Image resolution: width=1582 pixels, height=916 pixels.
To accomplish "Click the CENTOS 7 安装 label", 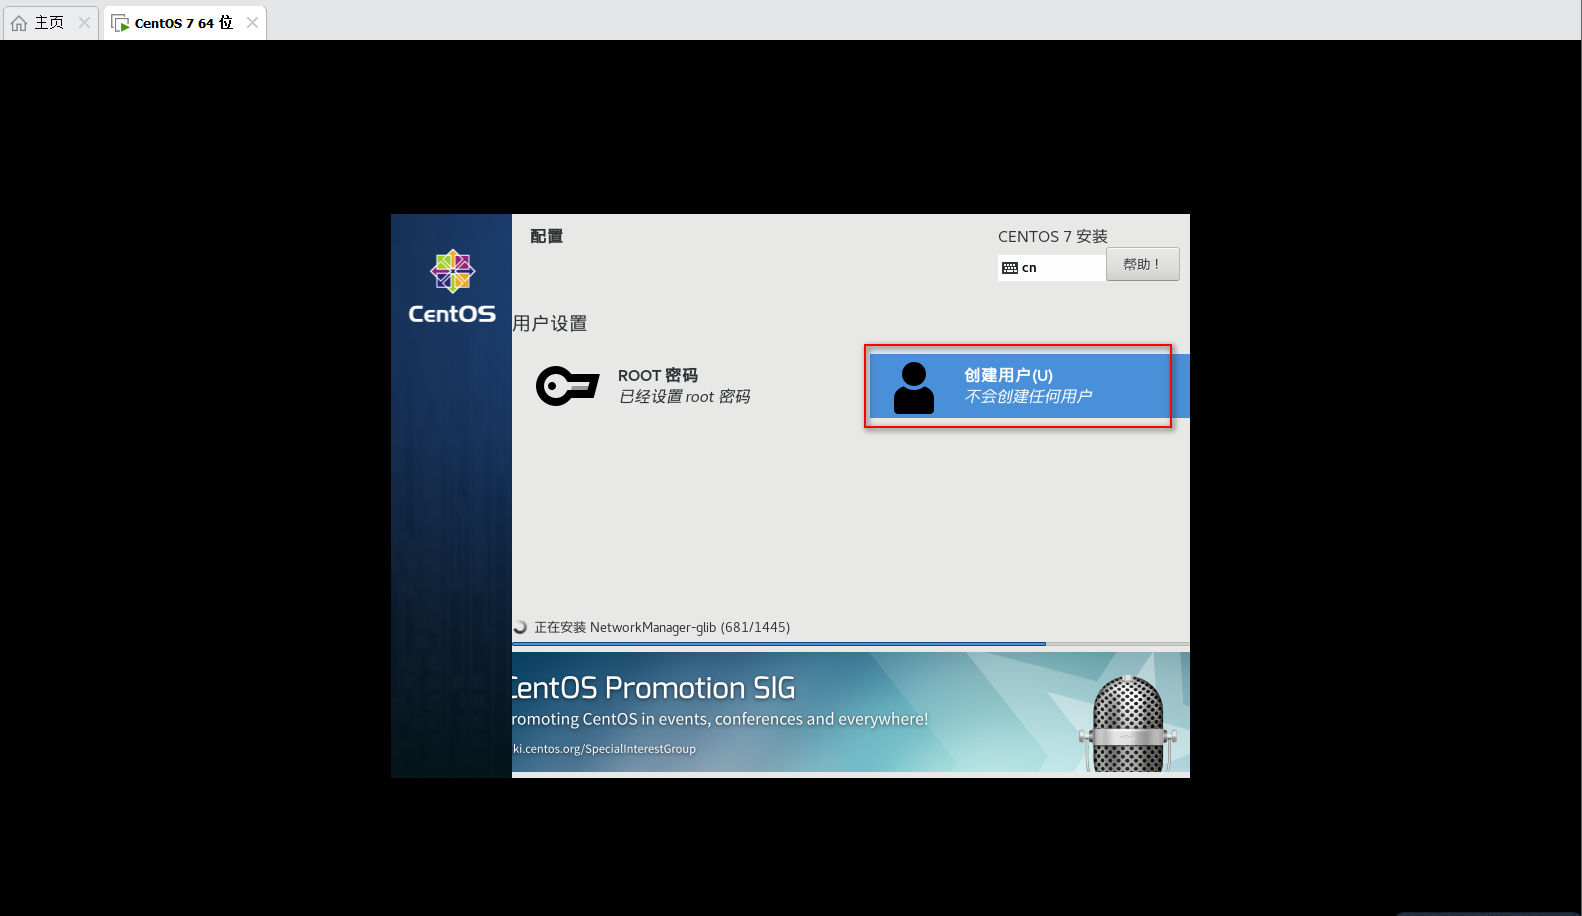I will click(x=1052, y=236).
